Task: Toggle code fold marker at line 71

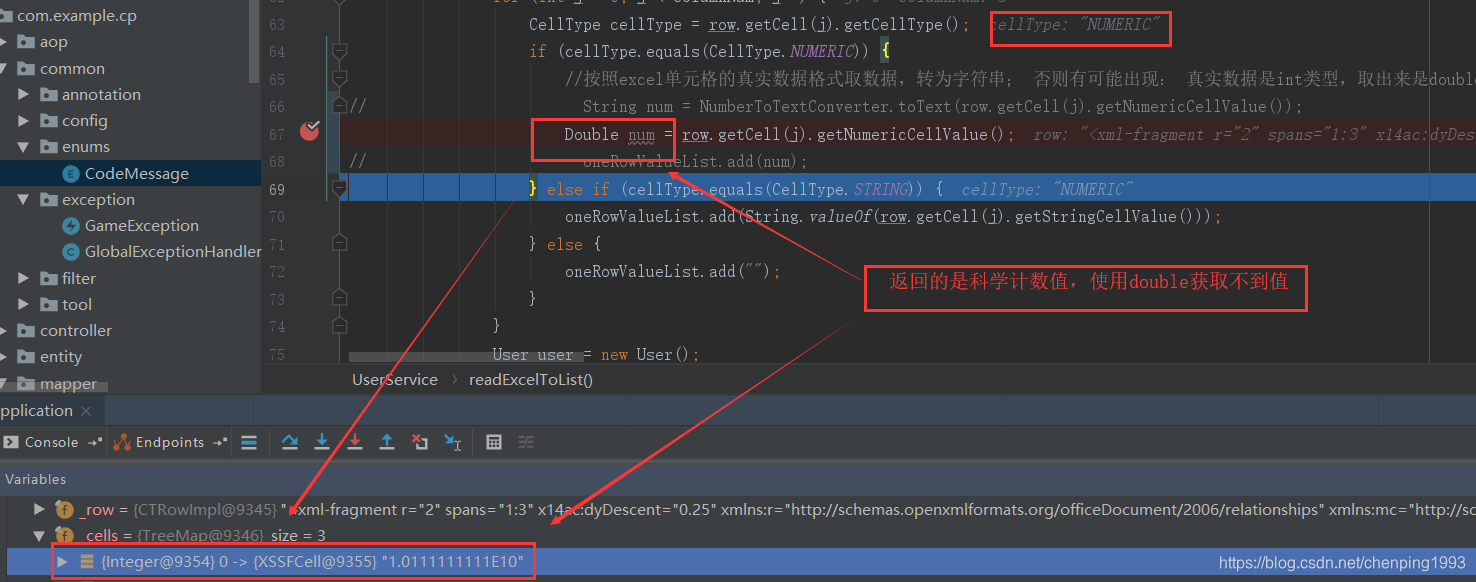Action: (339, 241)
